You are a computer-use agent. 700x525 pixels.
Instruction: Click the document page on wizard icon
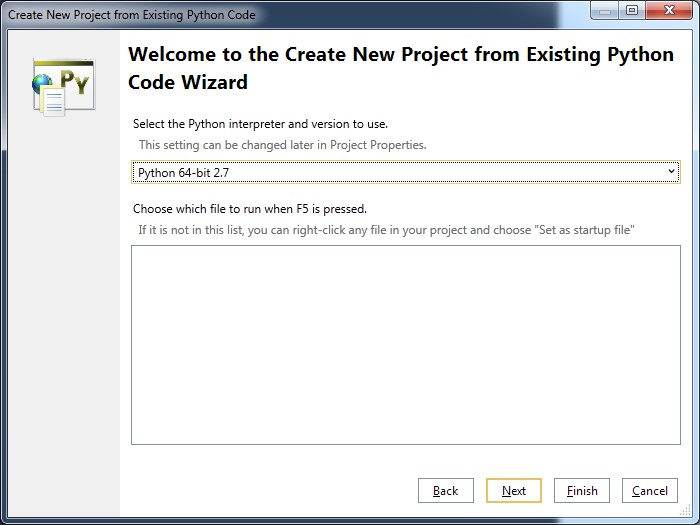point(54,101)
